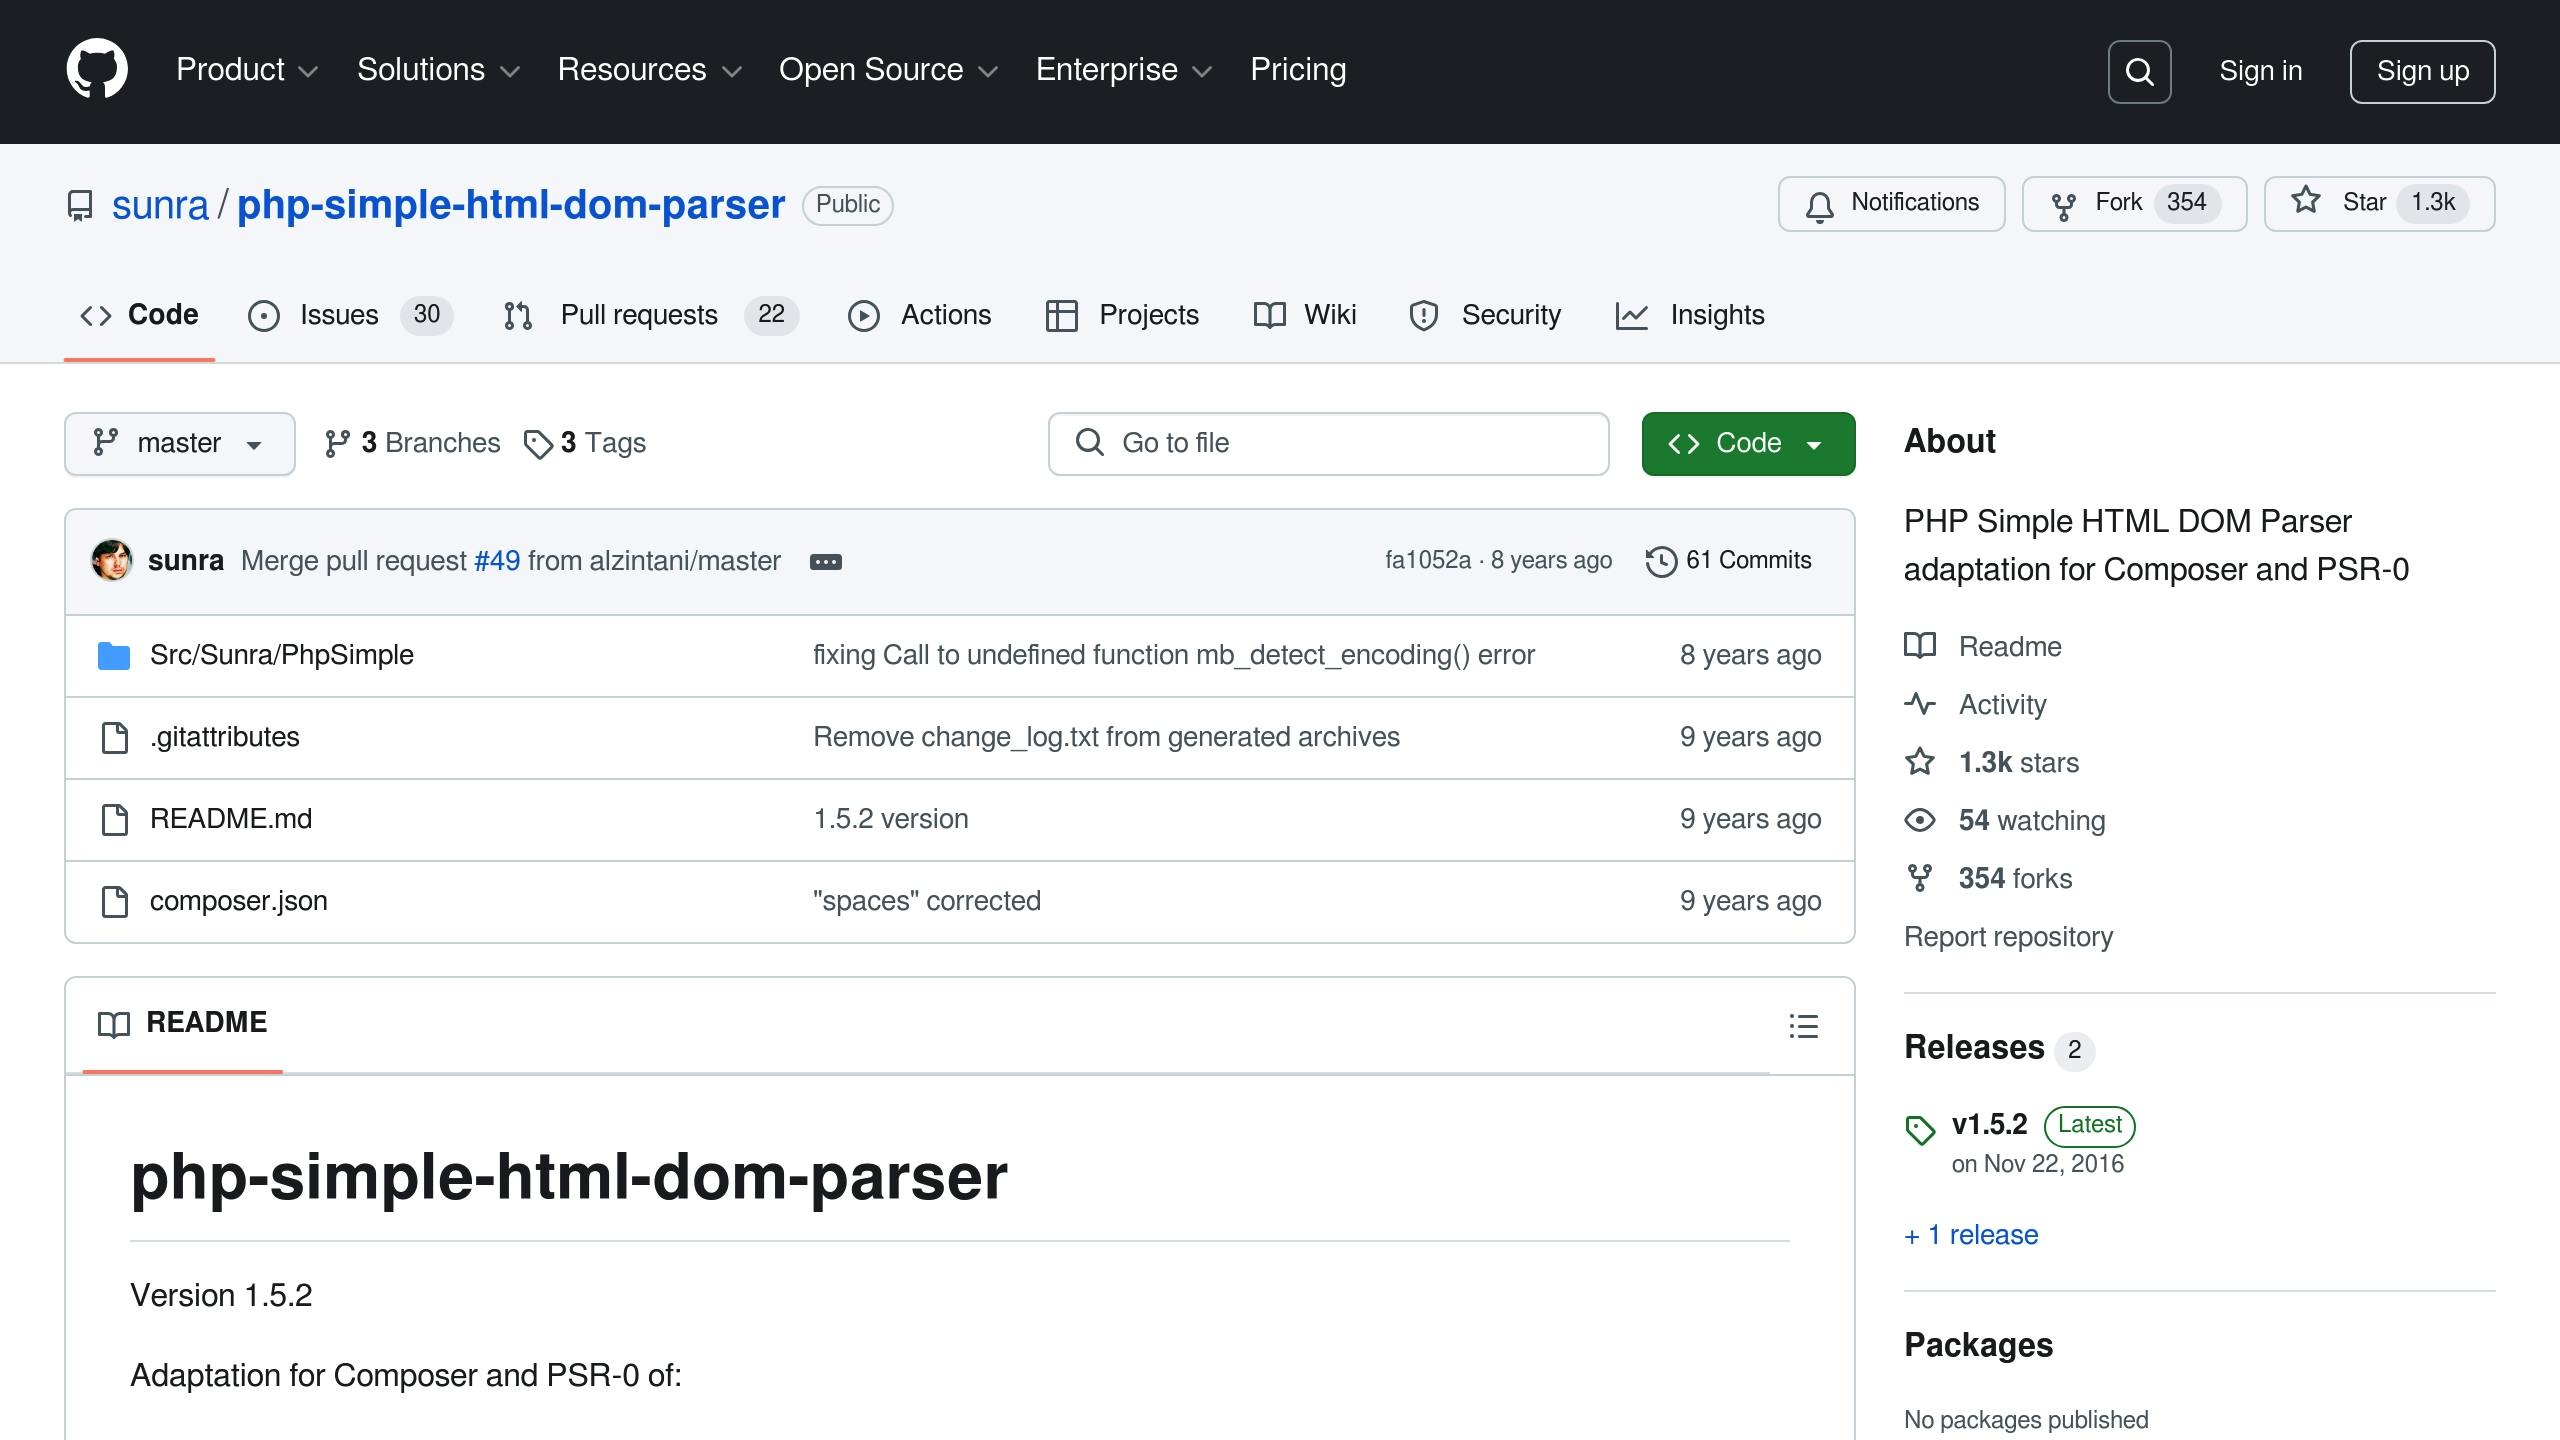2560x1440 pixels.
Task: Click the GitHub logo icon
Action: click(97, 70)
